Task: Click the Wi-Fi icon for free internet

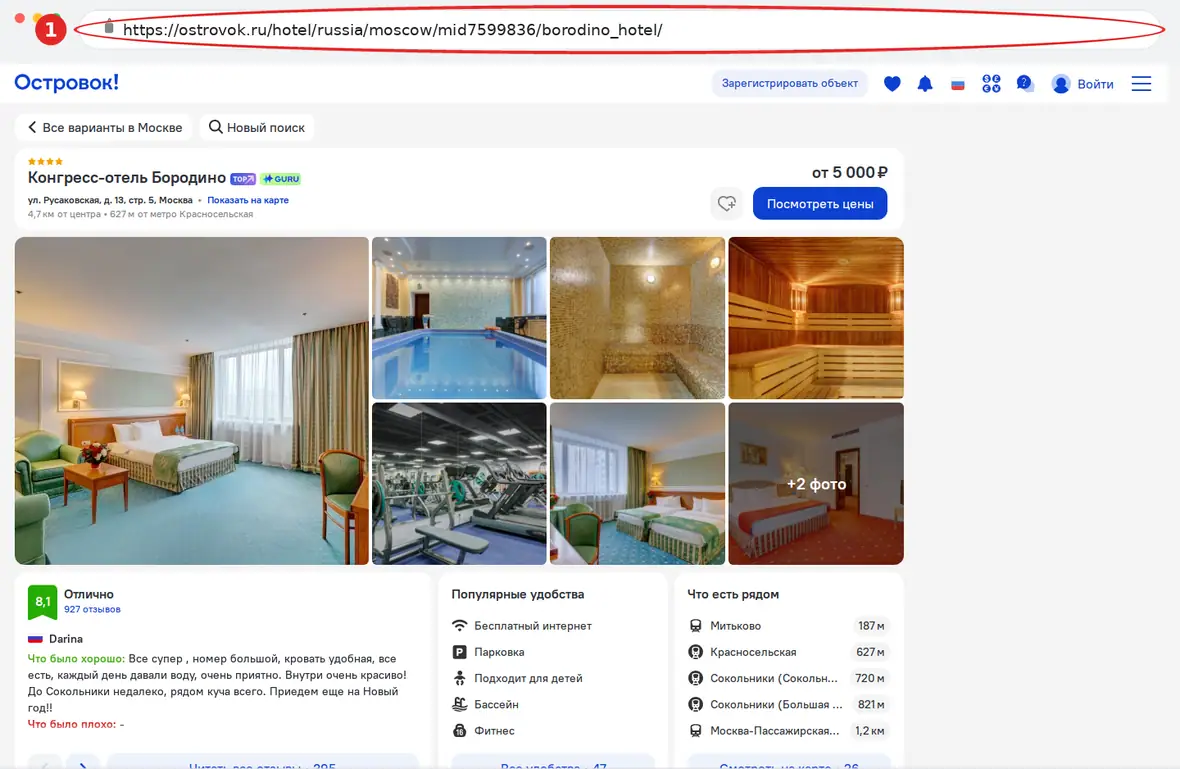Action: click(459, 625)
